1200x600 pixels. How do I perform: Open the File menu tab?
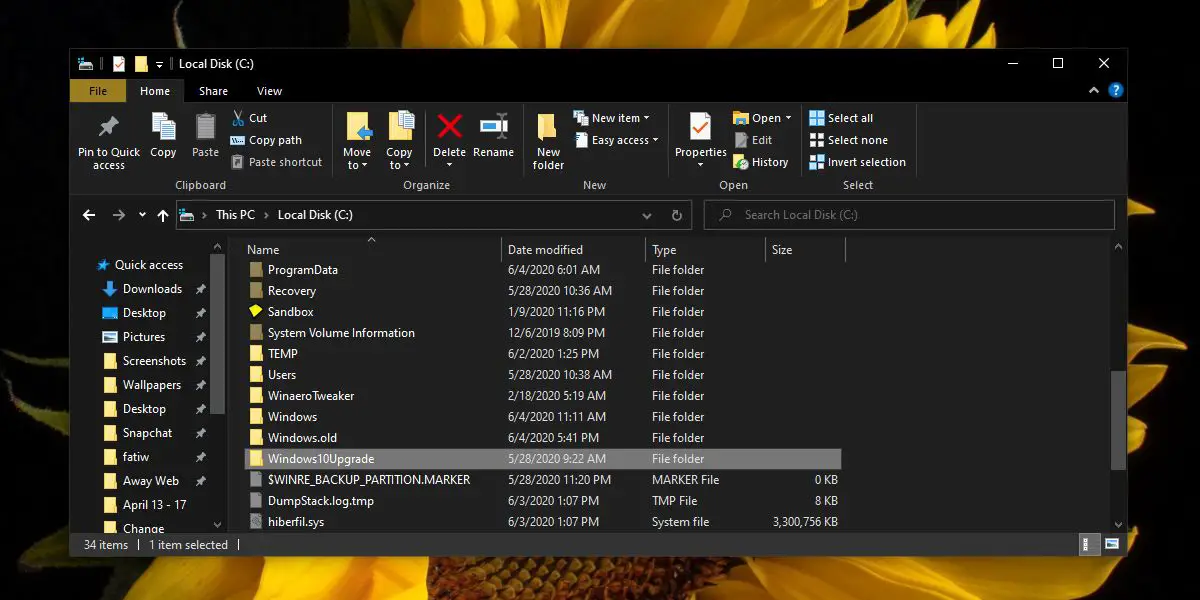[x=98, y=91]
